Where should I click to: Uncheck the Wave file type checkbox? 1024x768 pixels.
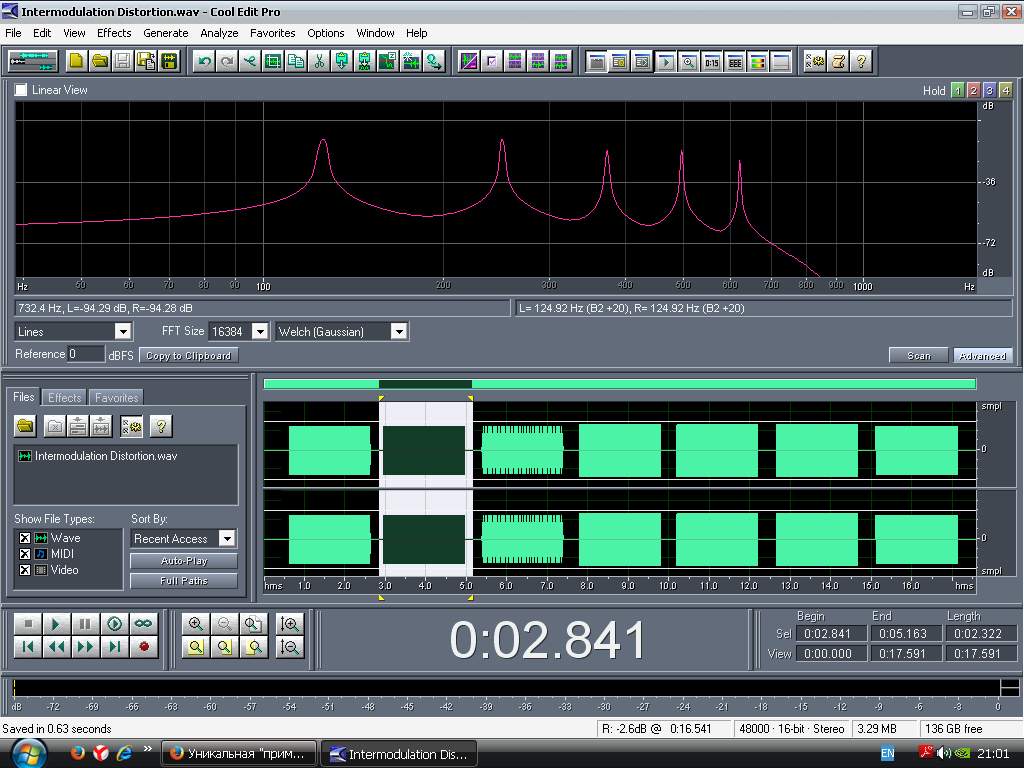pos(25,538)
